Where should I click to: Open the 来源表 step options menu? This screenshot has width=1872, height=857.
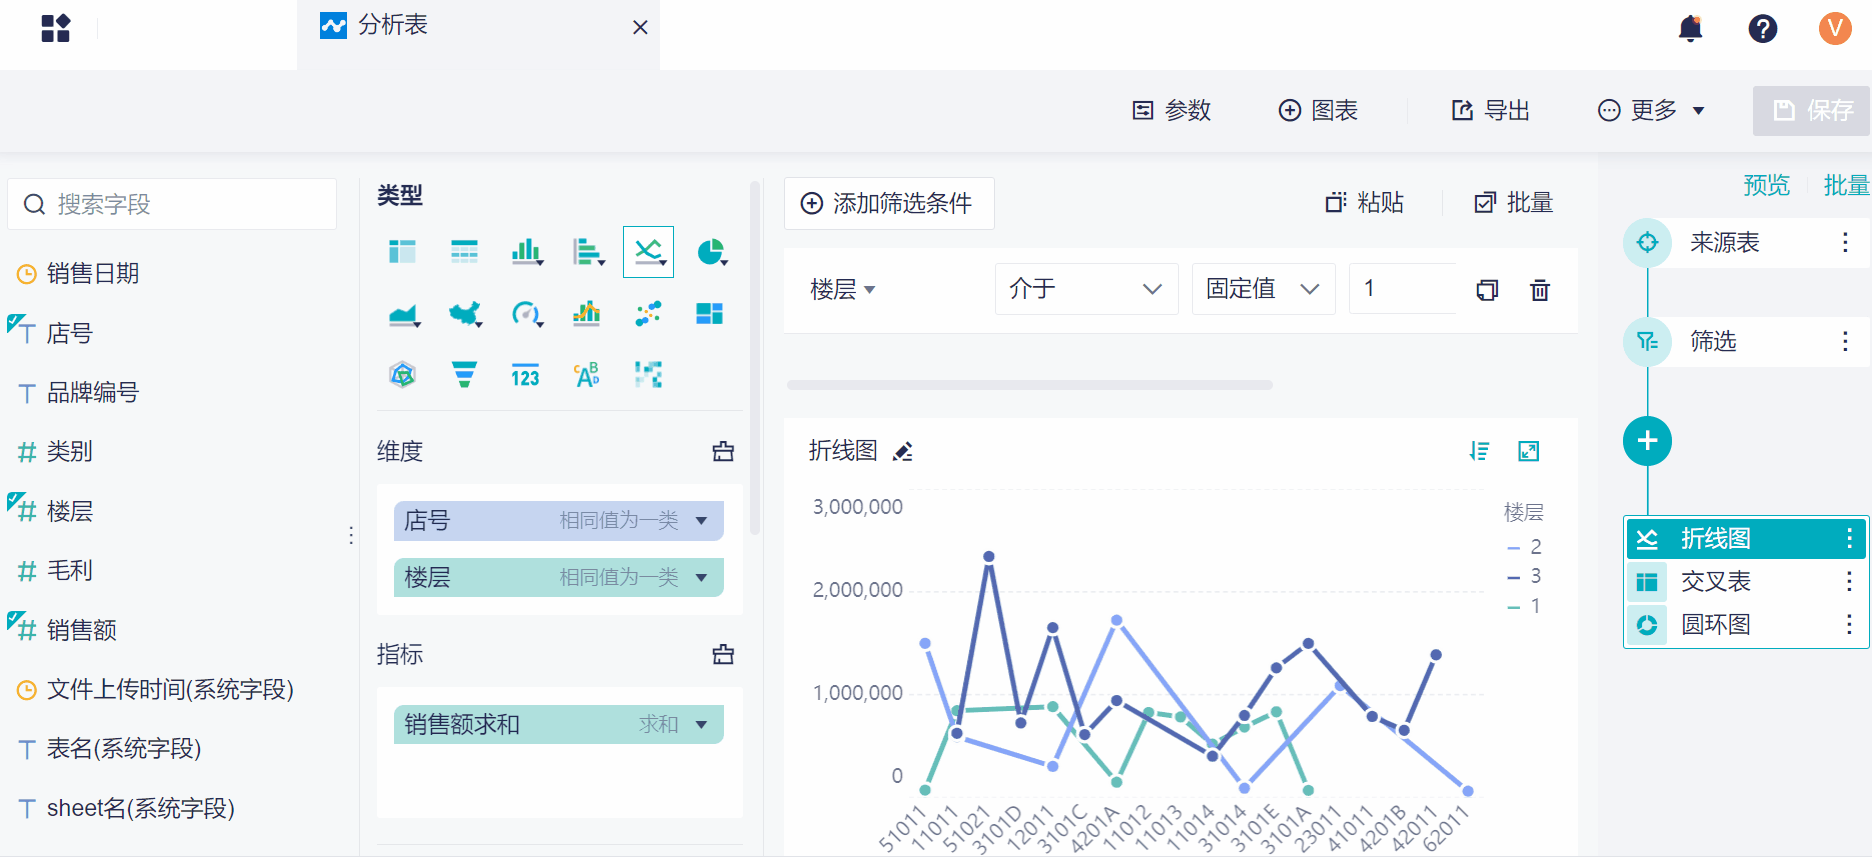pos(1845,243)
